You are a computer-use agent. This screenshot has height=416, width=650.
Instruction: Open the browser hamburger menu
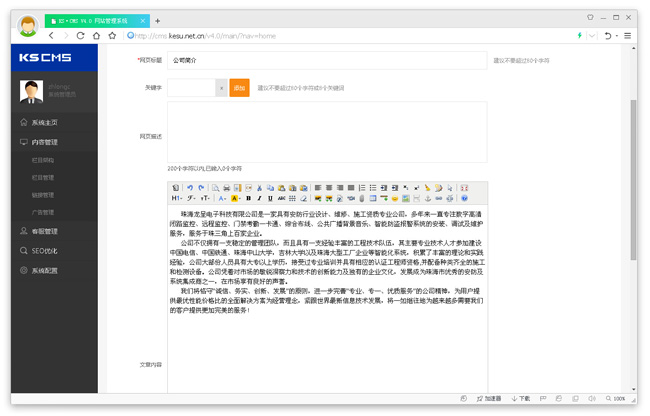(x=627, y=36)
